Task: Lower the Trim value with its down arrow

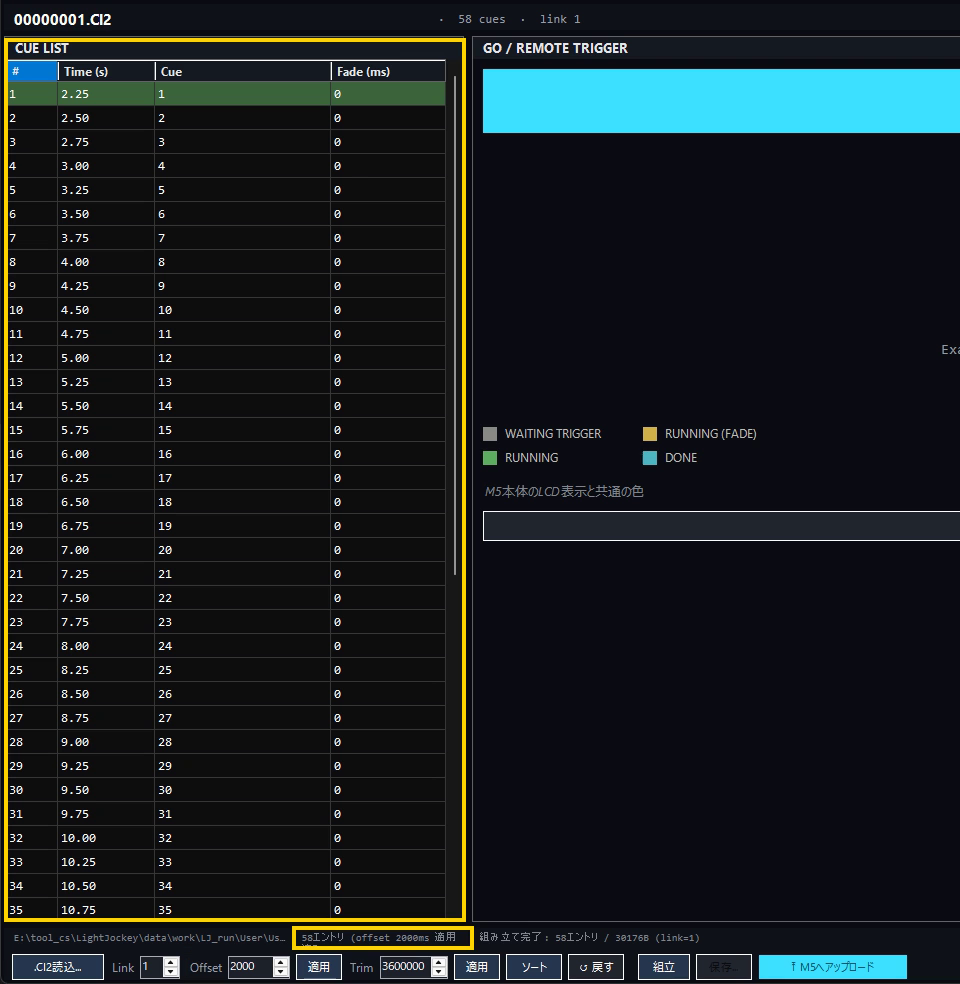Action: (x=439, y=971)
